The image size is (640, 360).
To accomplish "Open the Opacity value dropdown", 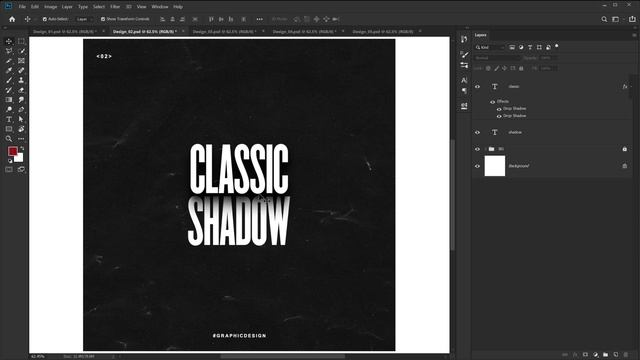I will pyautogui.click(x=548, y=58).
